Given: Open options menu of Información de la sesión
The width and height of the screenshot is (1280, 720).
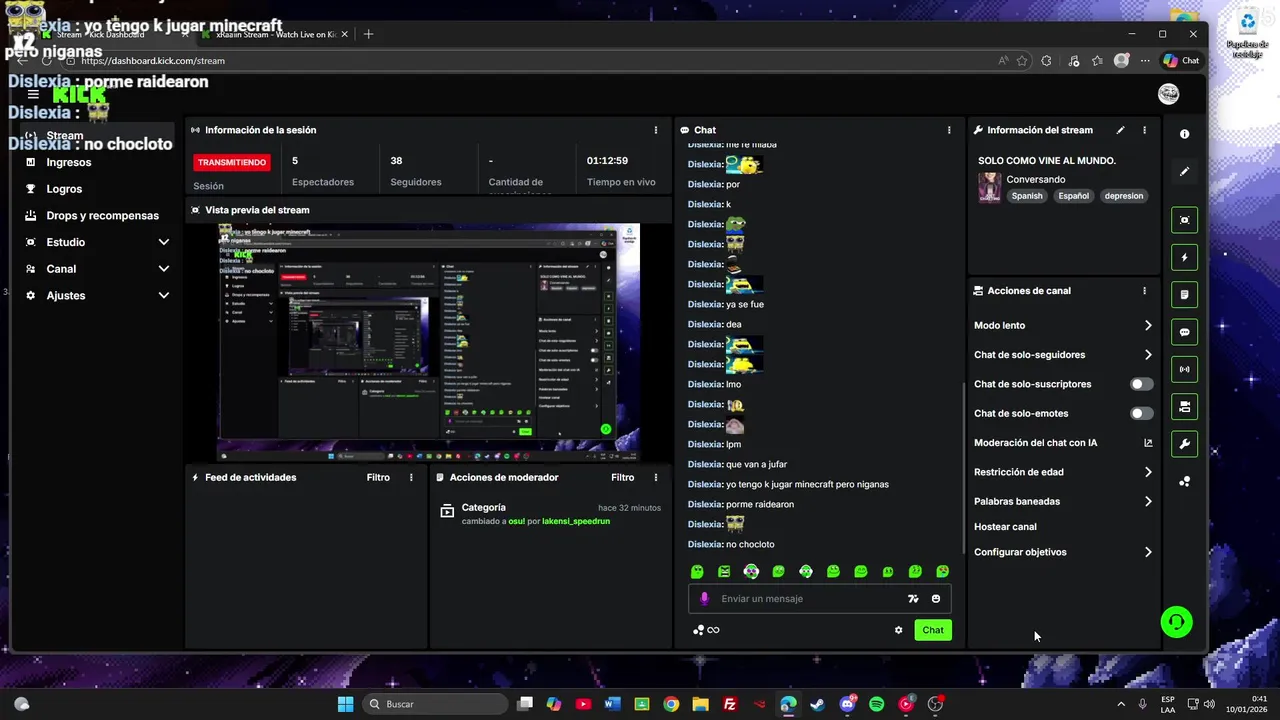Looking at the screenshot, I should [656, 130].
